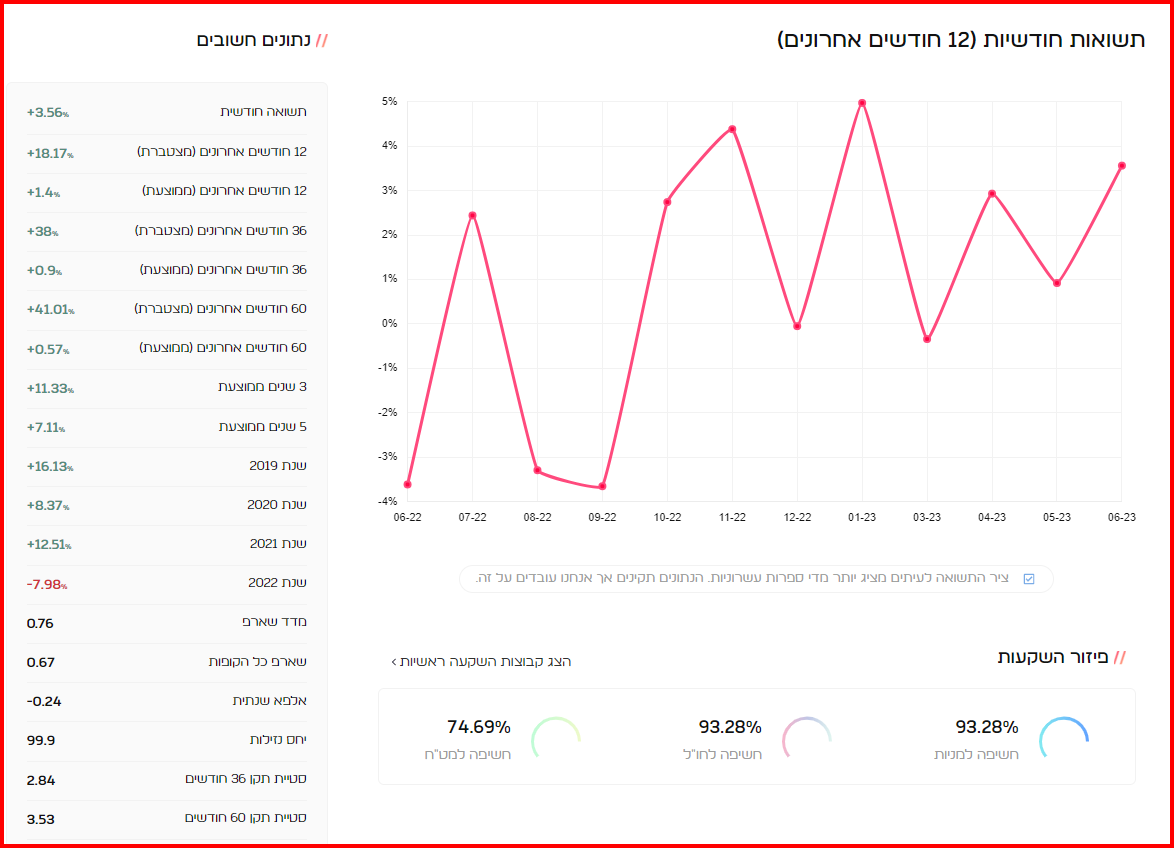
Task: Click the 'נתונים חשובים' section heading
Action: [254, 40]
